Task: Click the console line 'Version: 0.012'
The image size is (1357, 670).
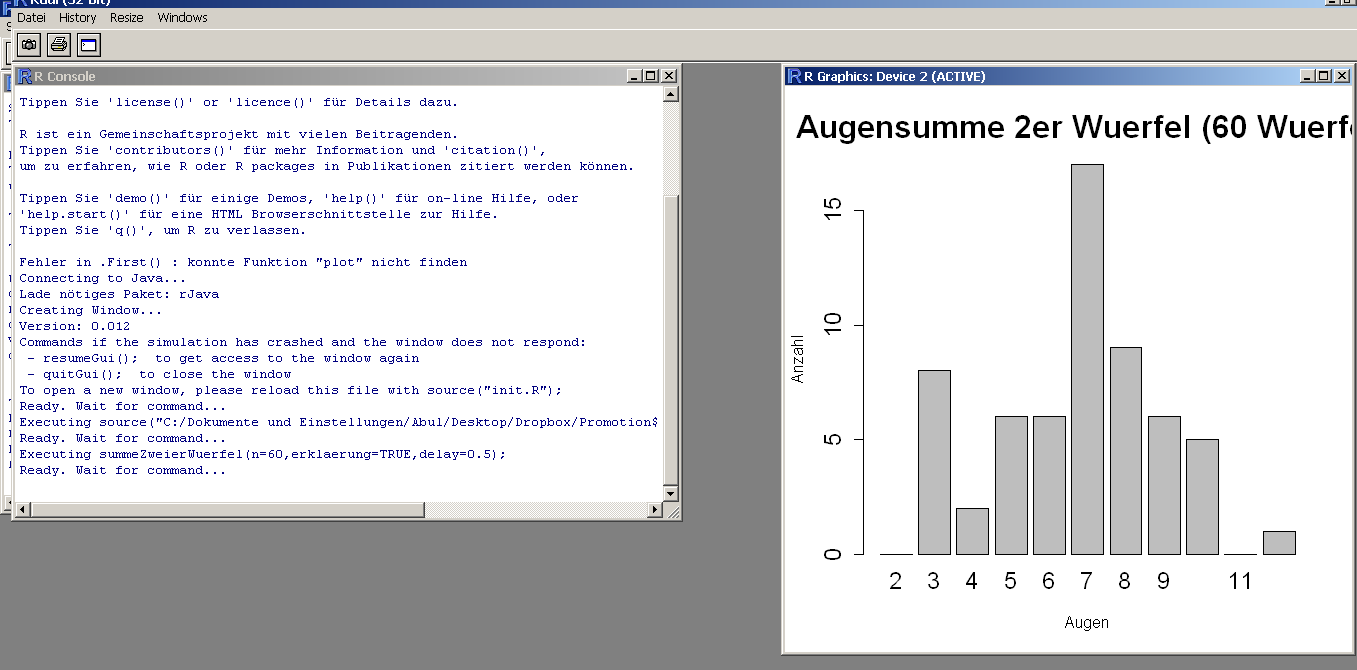Action: (x=74, y=326)
